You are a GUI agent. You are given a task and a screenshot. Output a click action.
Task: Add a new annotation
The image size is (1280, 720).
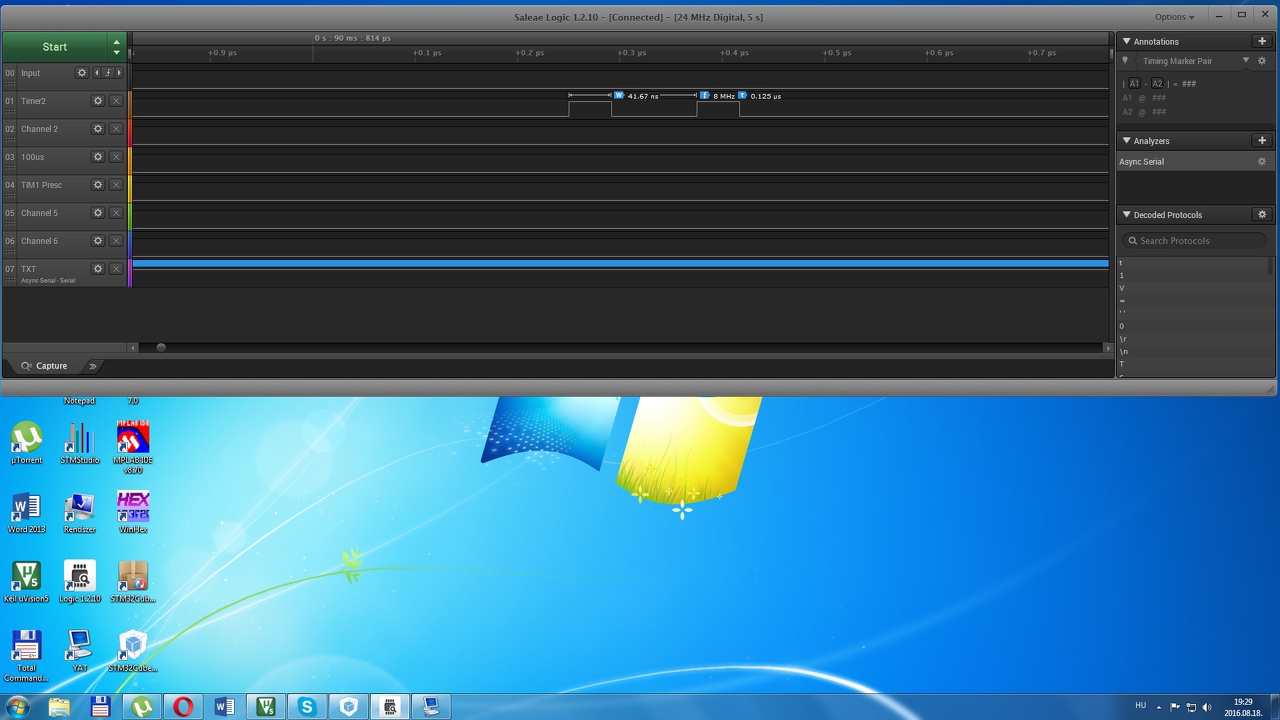pos(1262,42)
